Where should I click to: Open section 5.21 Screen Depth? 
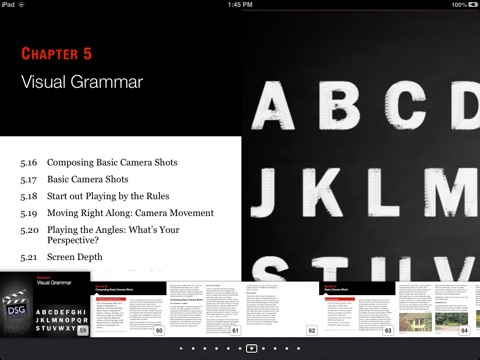[x=61, y=257]
